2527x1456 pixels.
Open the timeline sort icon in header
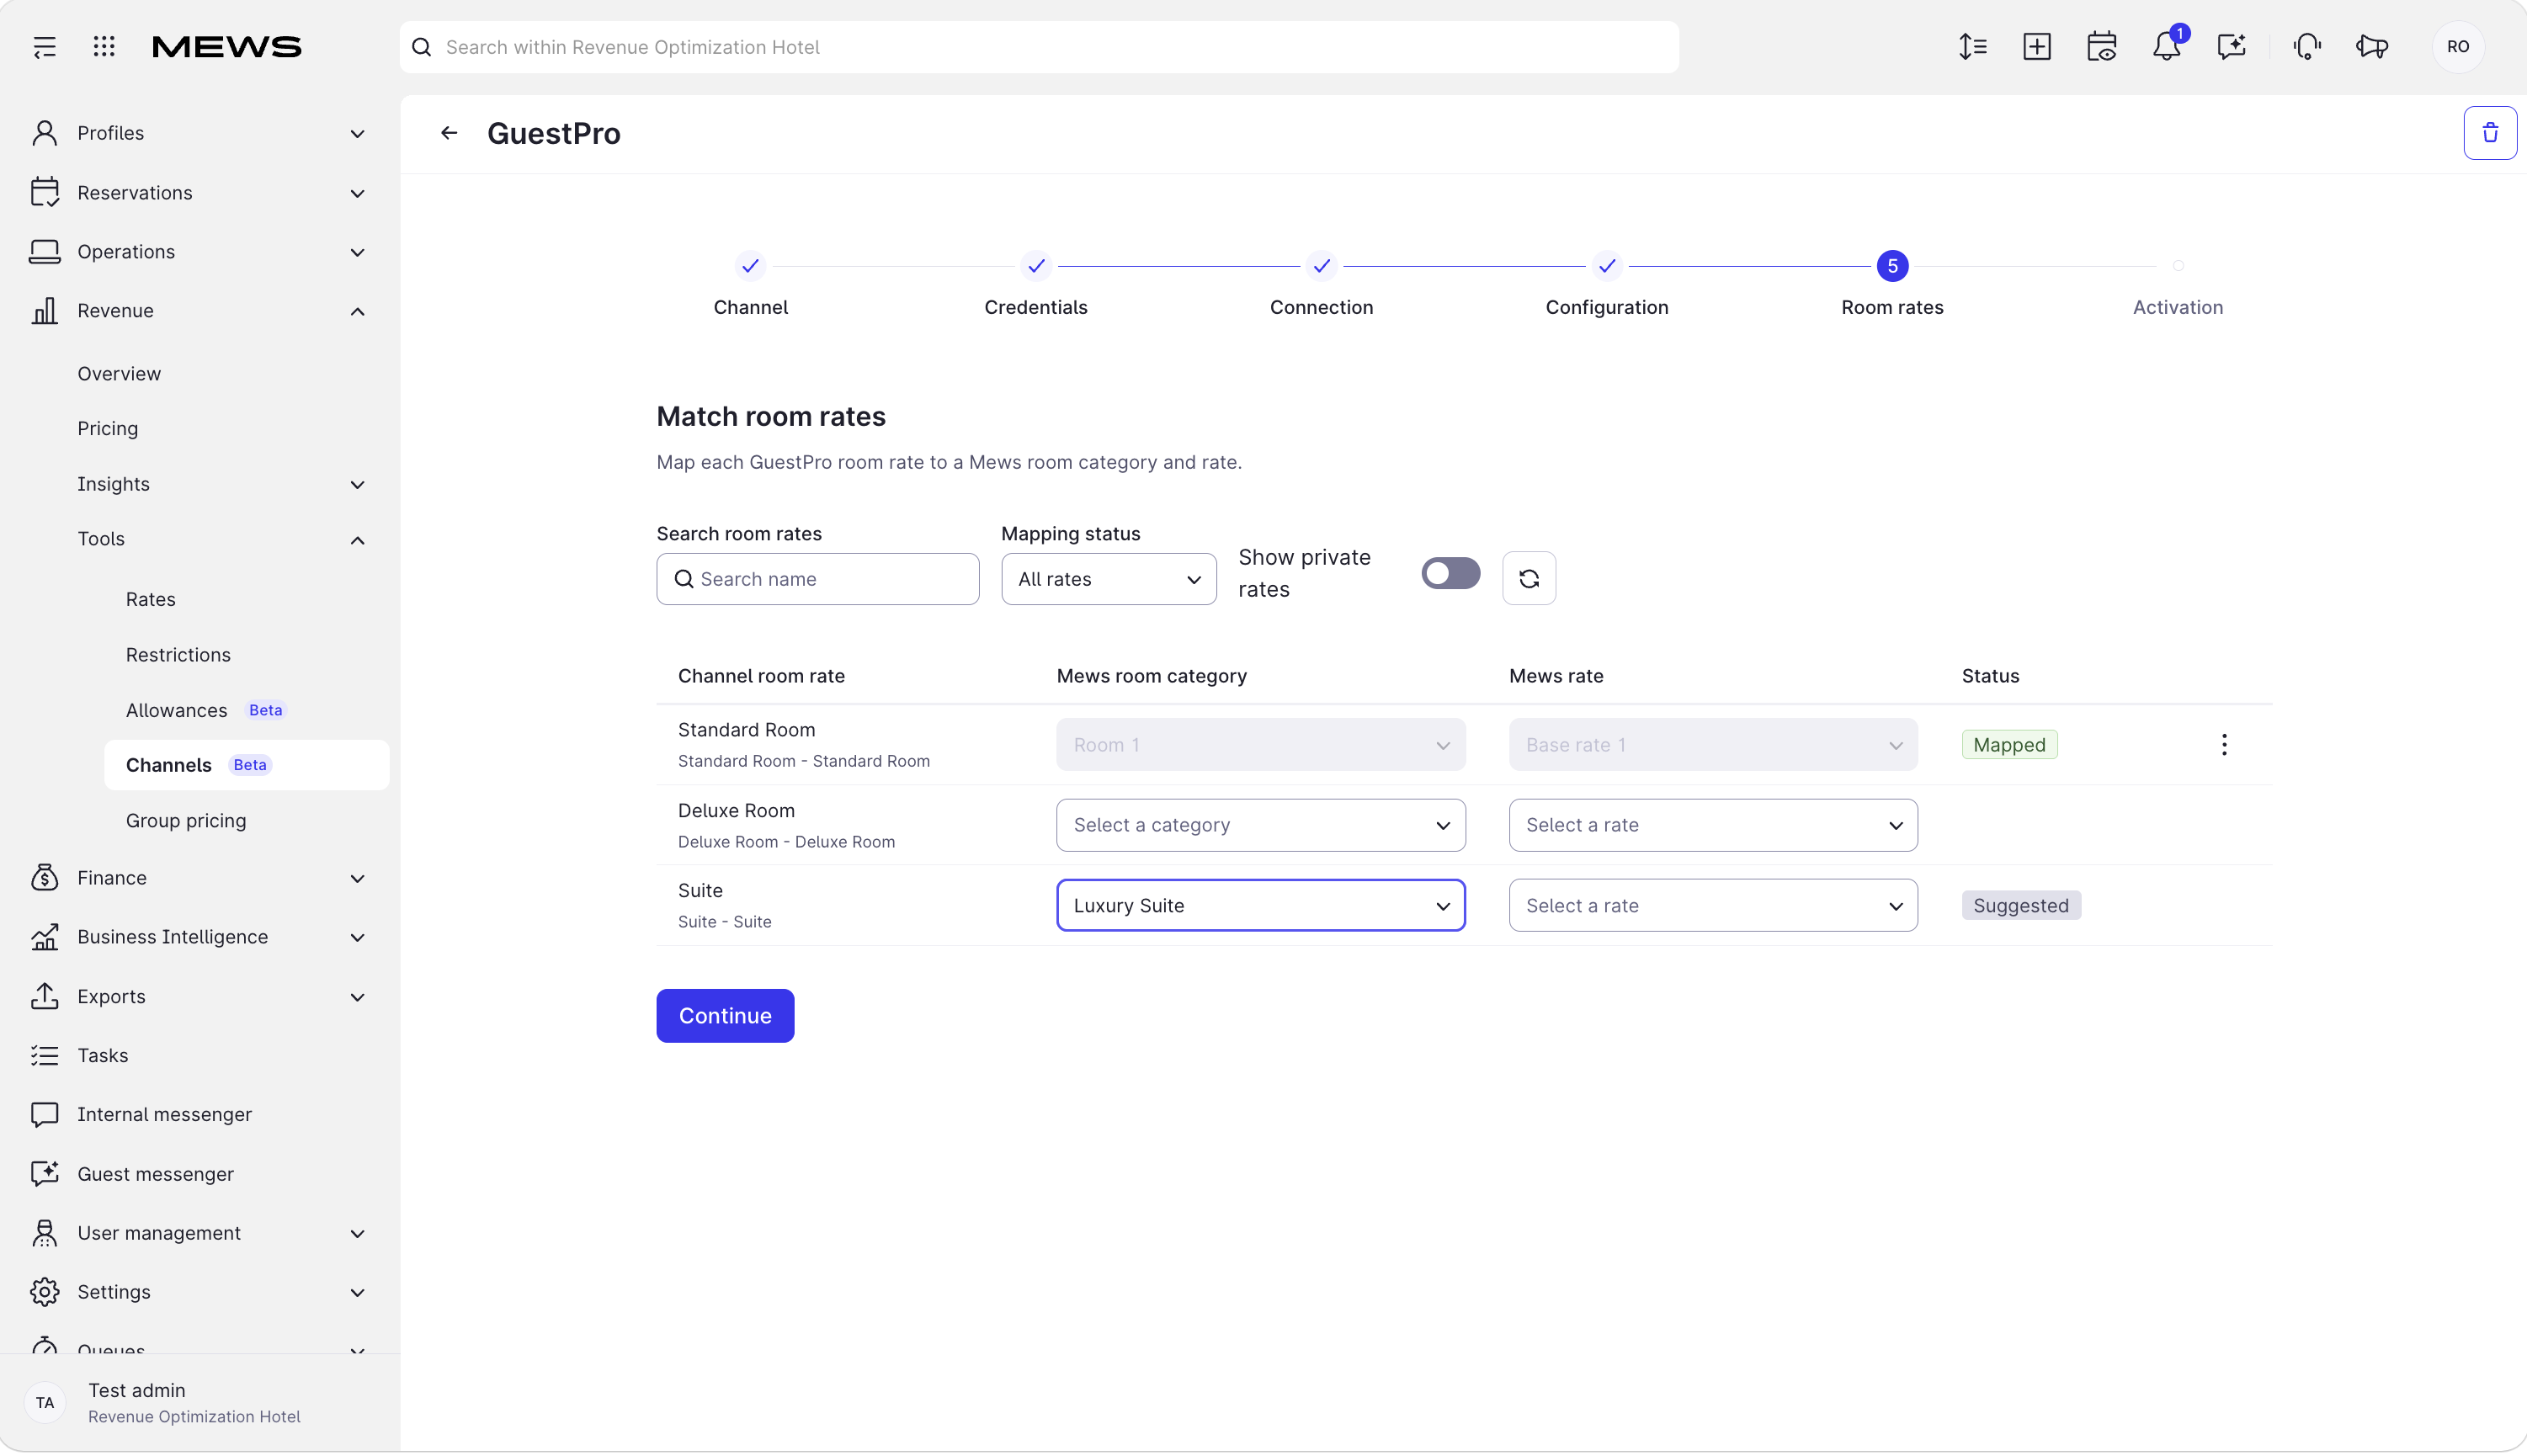point(1972,47)
